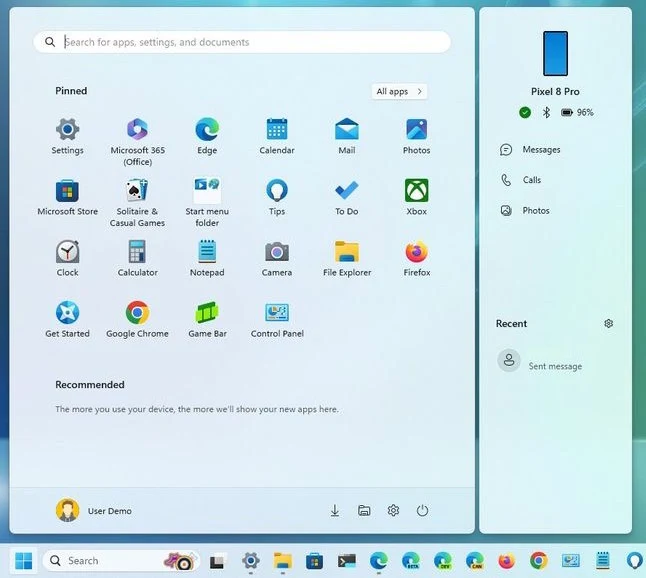Viewport: 646px width, 578px height.
Task: Open pinned Control Panel
Action: pyautogui.click(x=277, y=320)
